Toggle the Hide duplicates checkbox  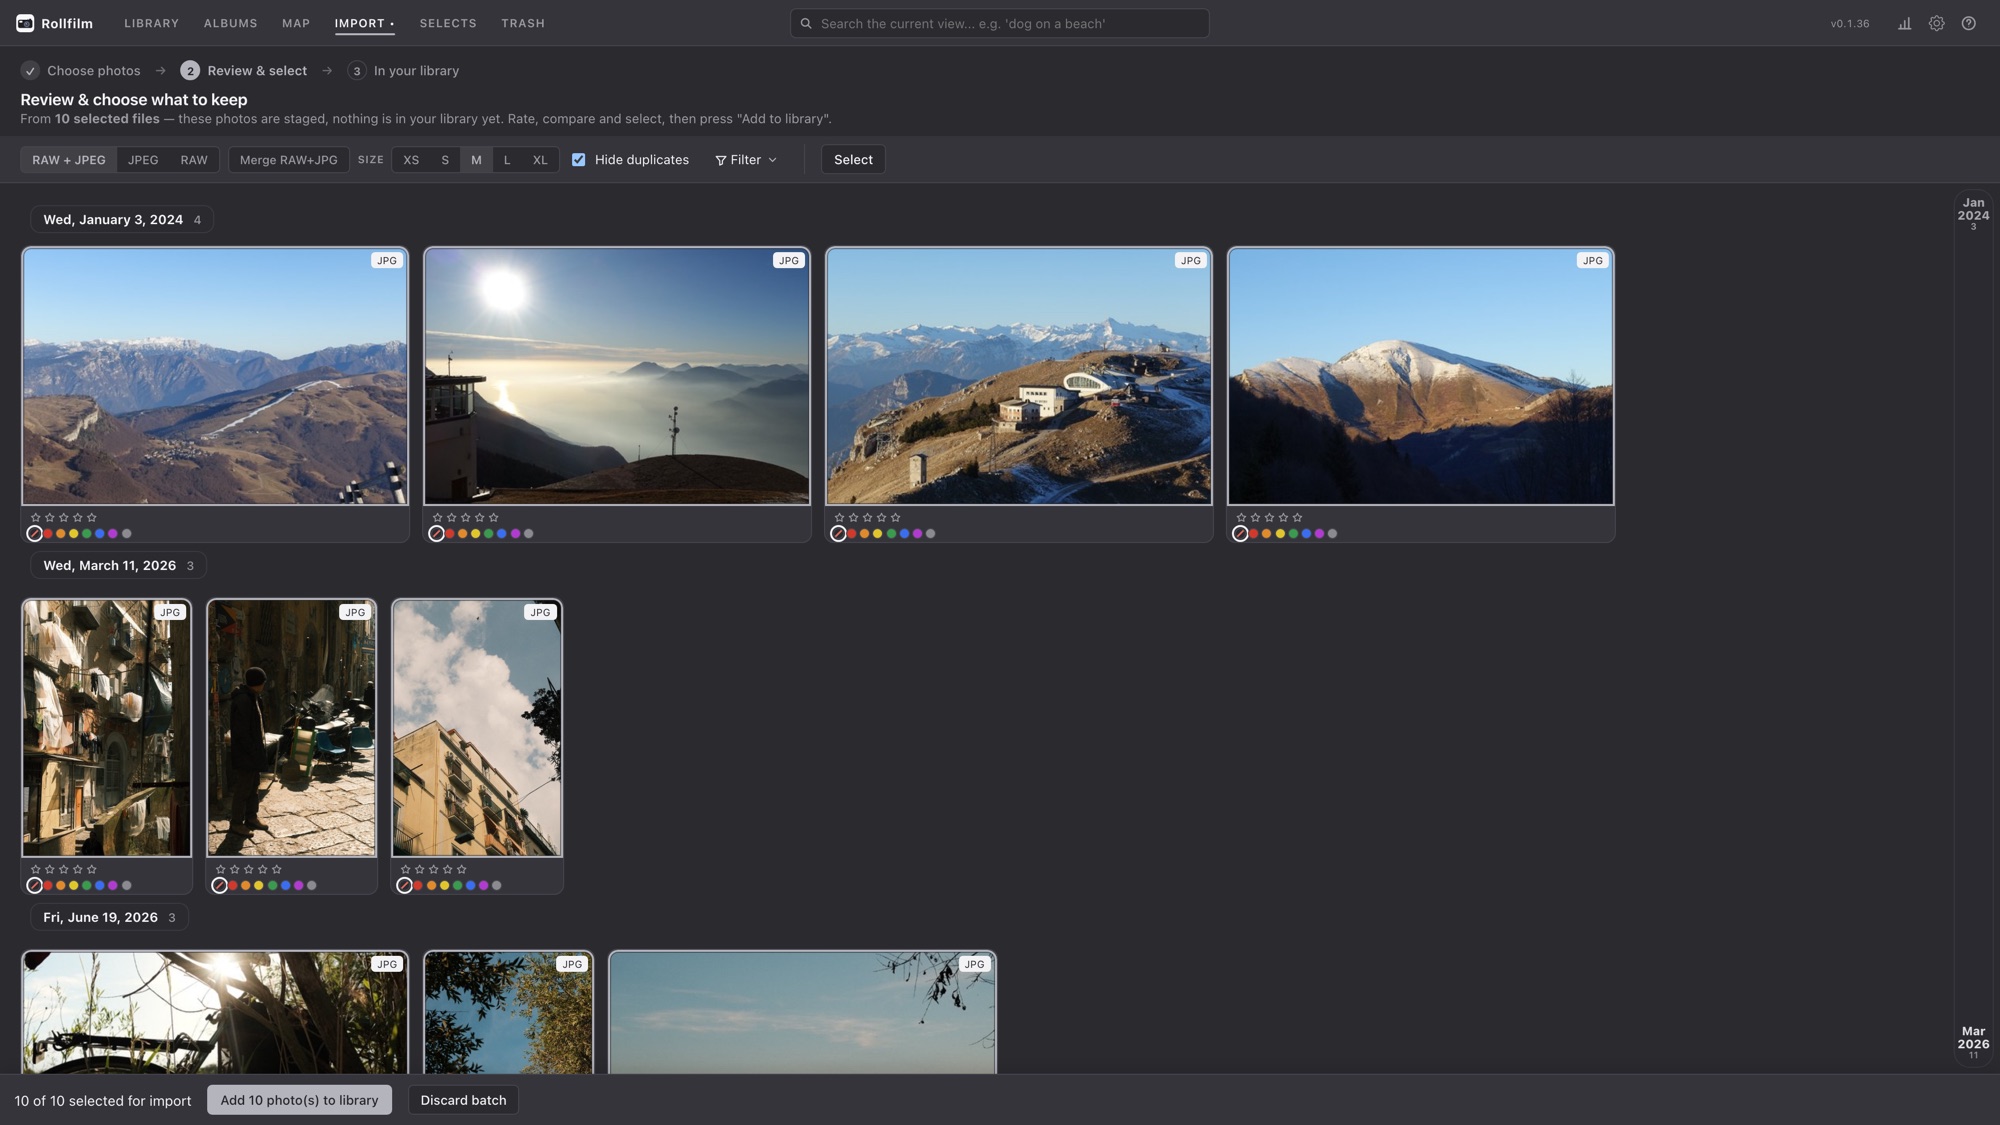pos(578,160)
